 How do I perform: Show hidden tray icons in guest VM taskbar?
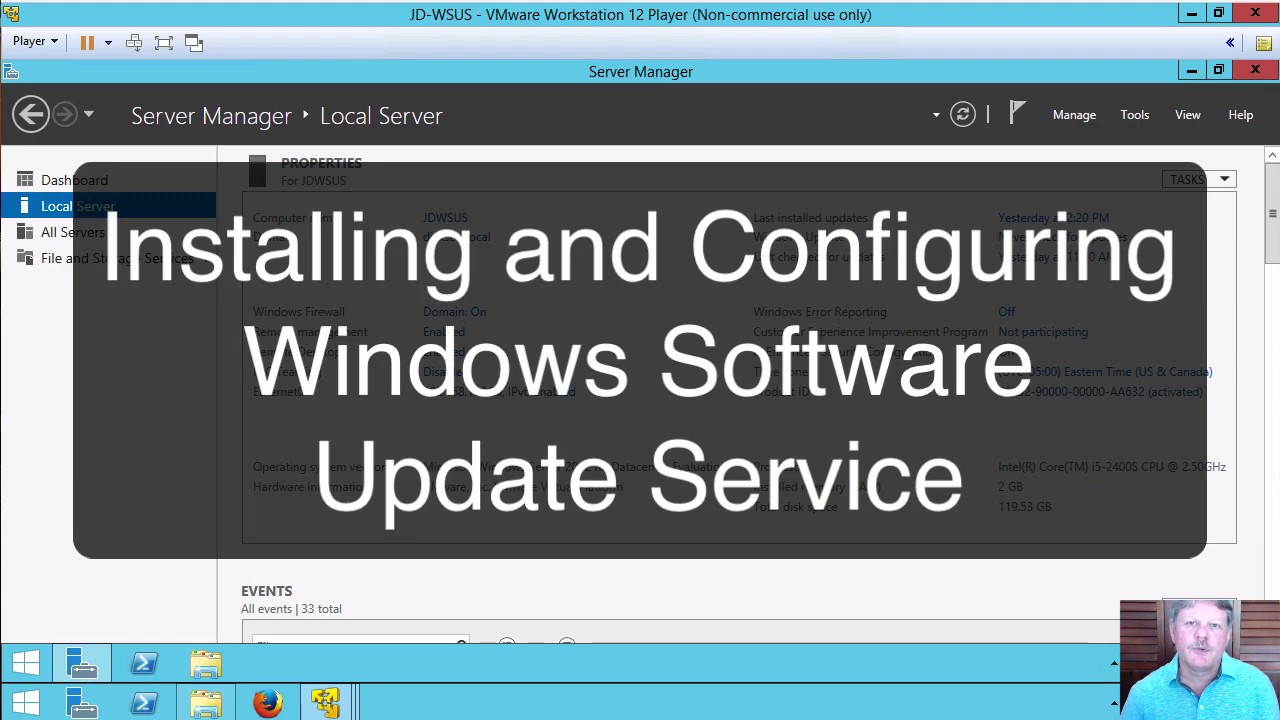[1114, 663]
